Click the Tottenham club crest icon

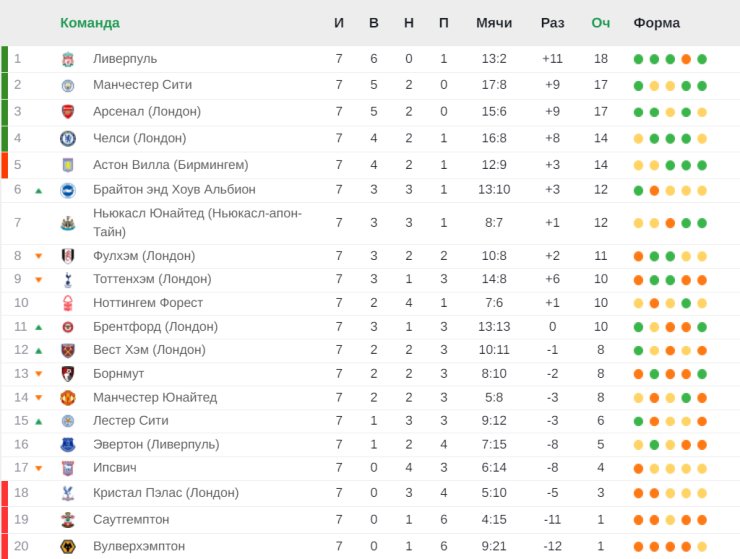(x=68, y=279)
